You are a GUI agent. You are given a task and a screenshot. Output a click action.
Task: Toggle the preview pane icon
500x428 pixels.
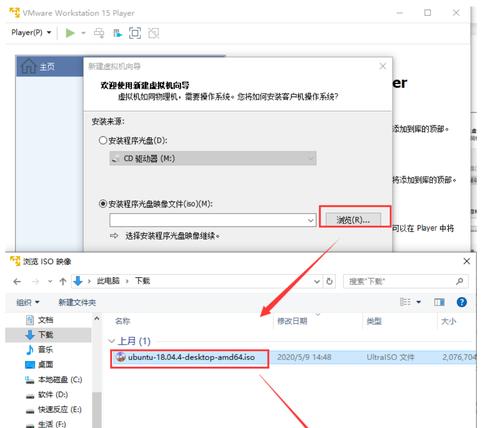pyautogui.click(x=439, y=302)
